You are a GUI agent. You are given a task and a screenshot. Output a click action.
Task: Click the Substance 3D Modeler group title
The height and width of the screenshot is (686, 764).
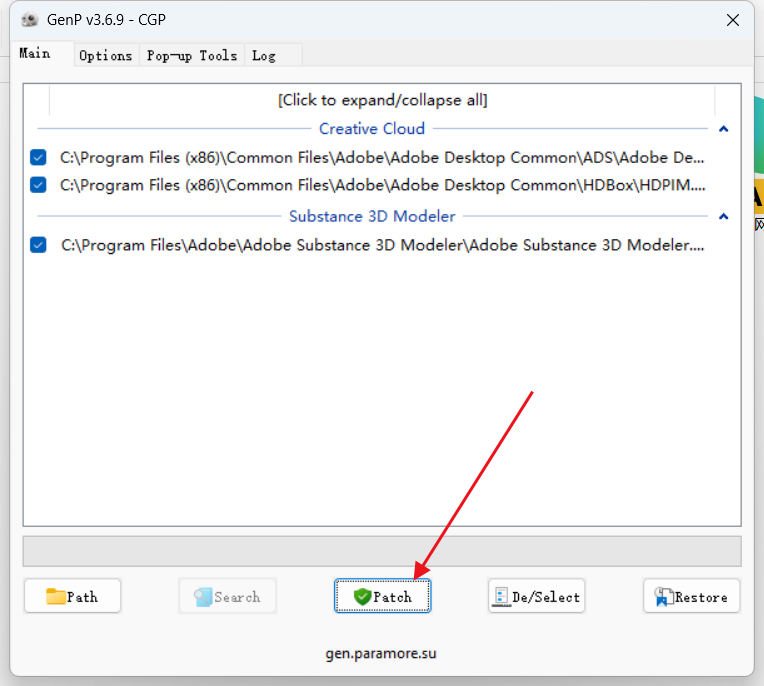(x=372, y=216)
